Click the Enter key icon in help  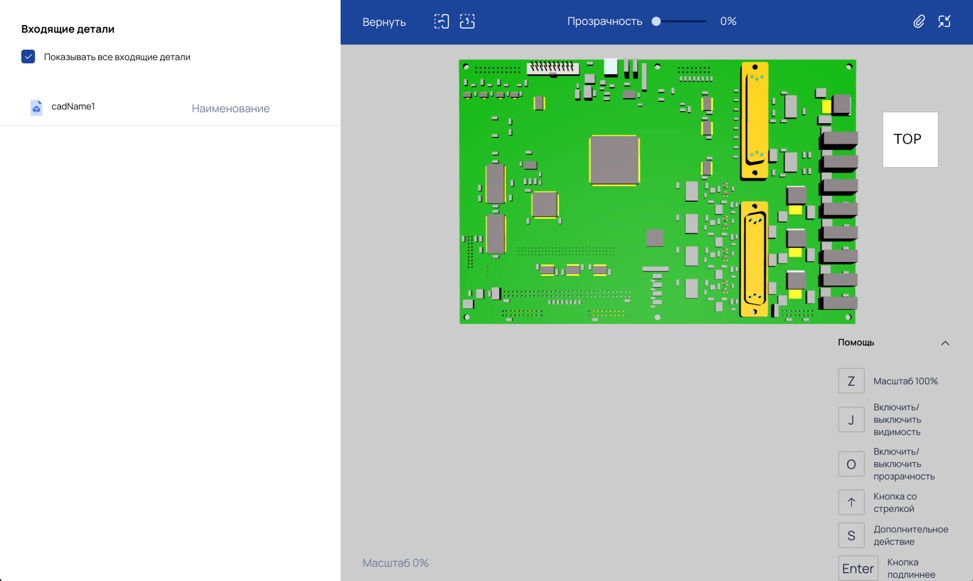coord(858,568)
